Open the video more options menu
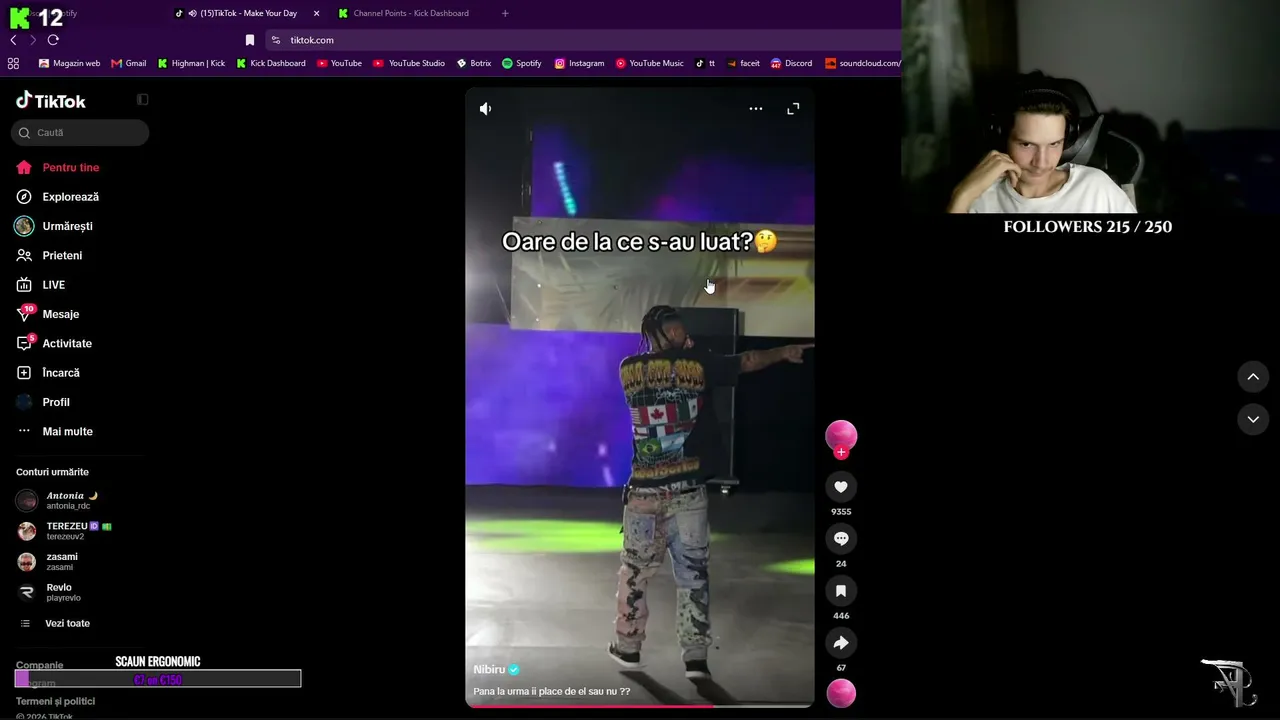Image resolution: width=1280 pixels, height=720 pixels. coord(756,109)
